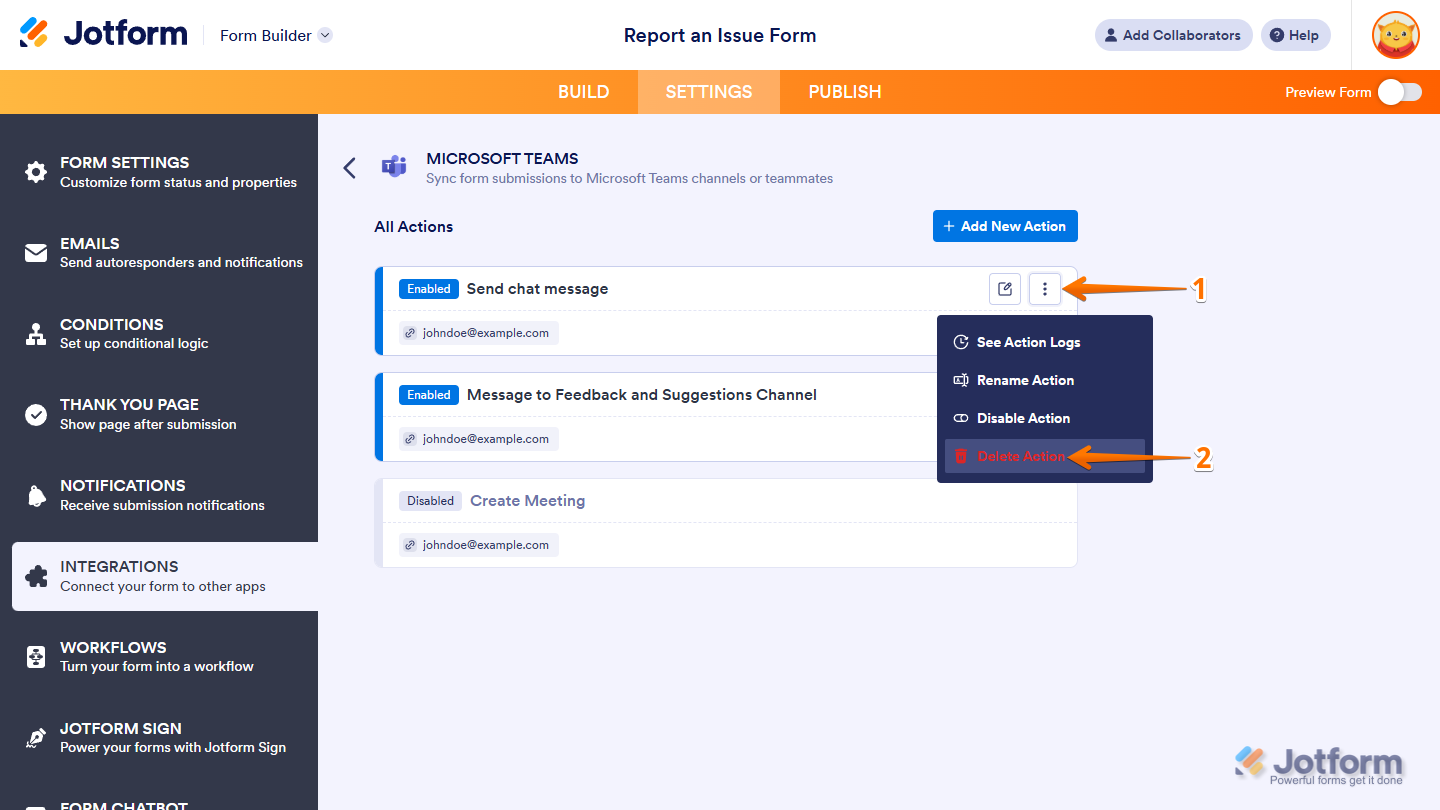Click the Microsoft Teams integration logo
This screenshot has width=1440, height=810.
click(x=394, y=167)
